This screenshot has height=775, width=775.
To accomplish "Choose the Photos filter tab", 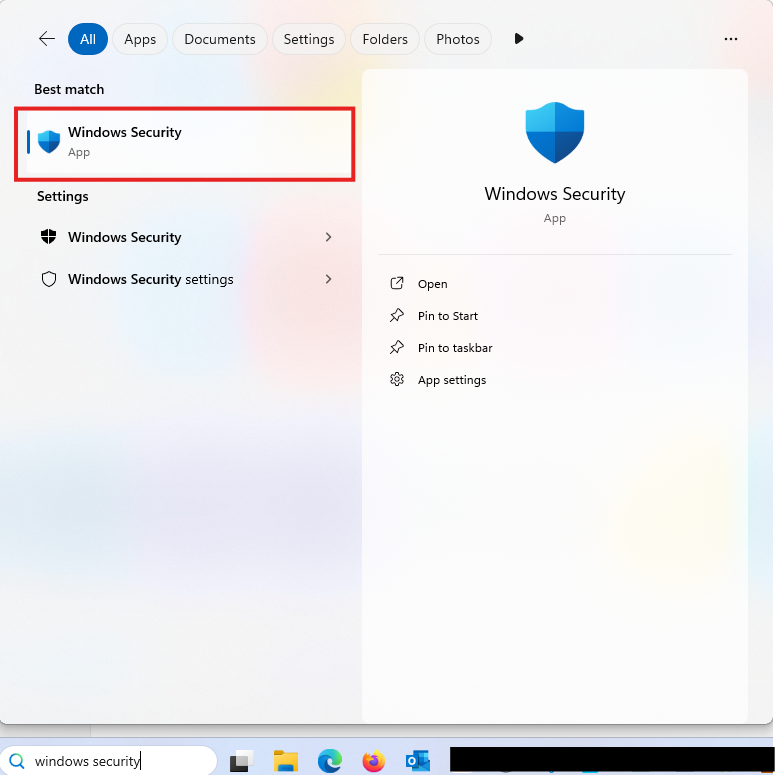I will tap(458, 39).
